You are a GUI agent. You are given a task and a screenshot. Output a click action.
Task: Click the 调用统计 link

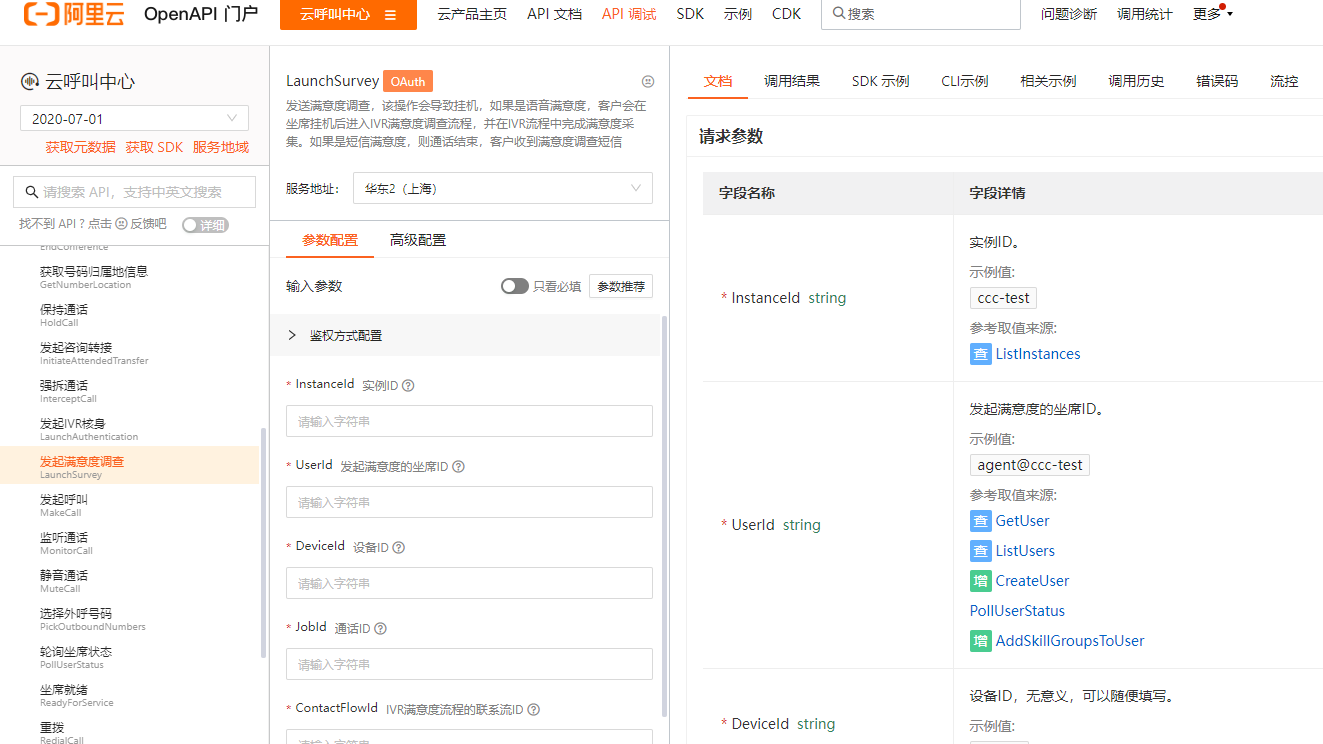tap(1145, 14)
